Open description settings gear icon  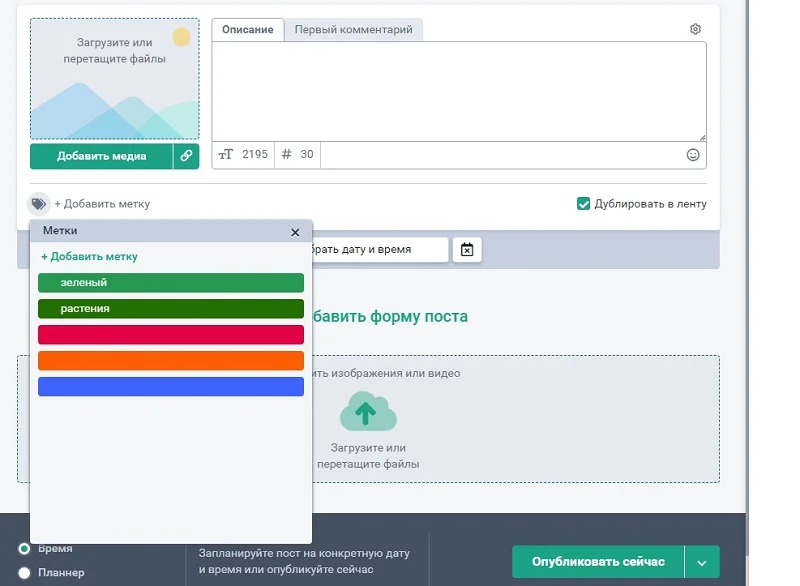[x=696, y=29]
